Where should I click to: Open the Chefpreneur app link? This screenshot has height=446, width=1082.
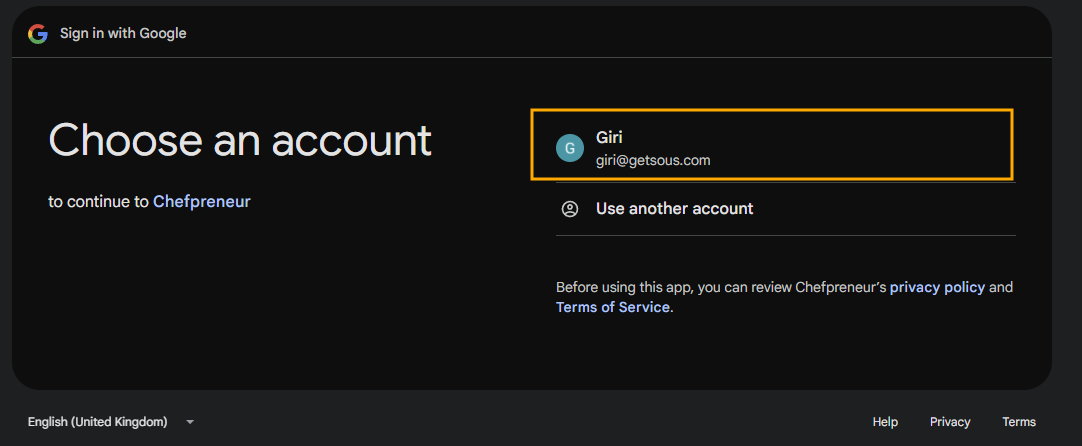201,202
